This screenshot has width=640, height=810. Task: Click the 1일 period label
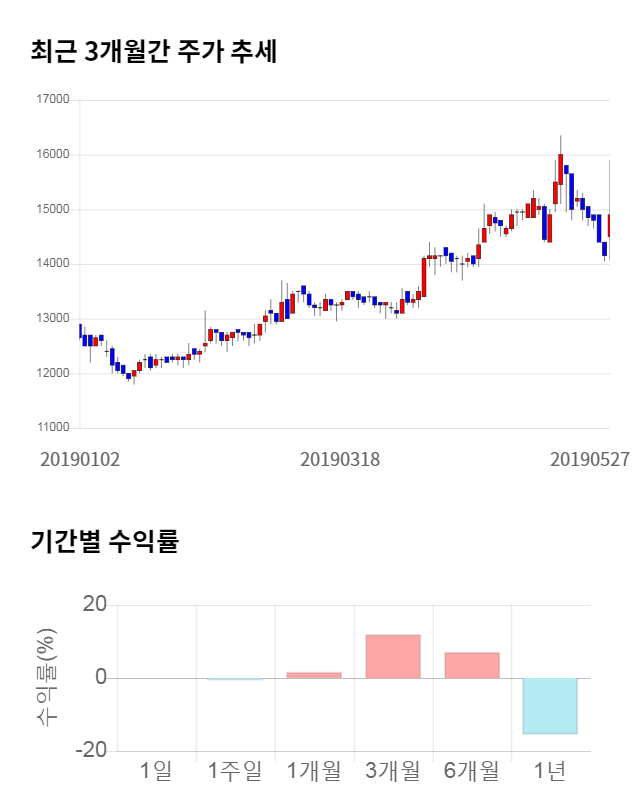coord(156,771)
